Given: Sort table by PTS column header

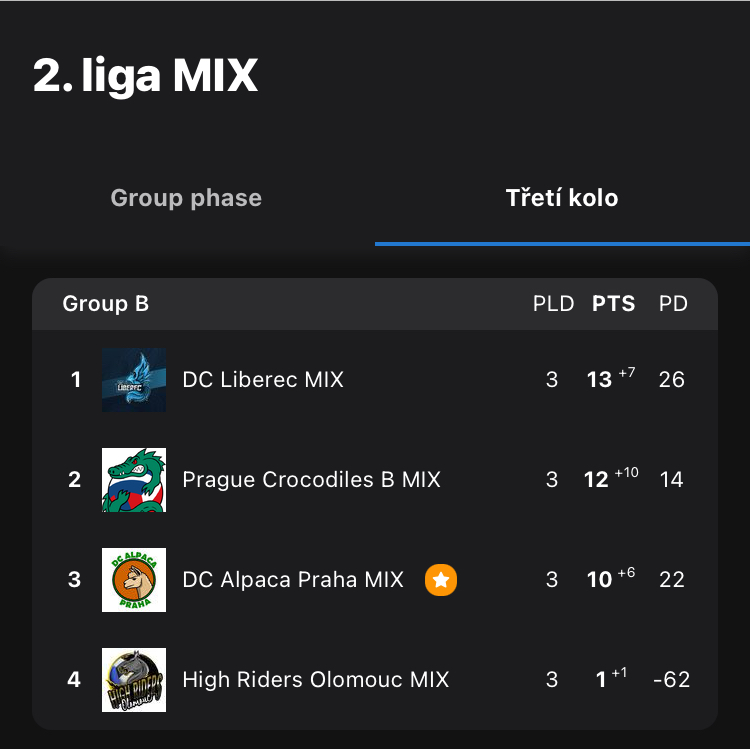Looking at the screenshot, I should 614,304.
